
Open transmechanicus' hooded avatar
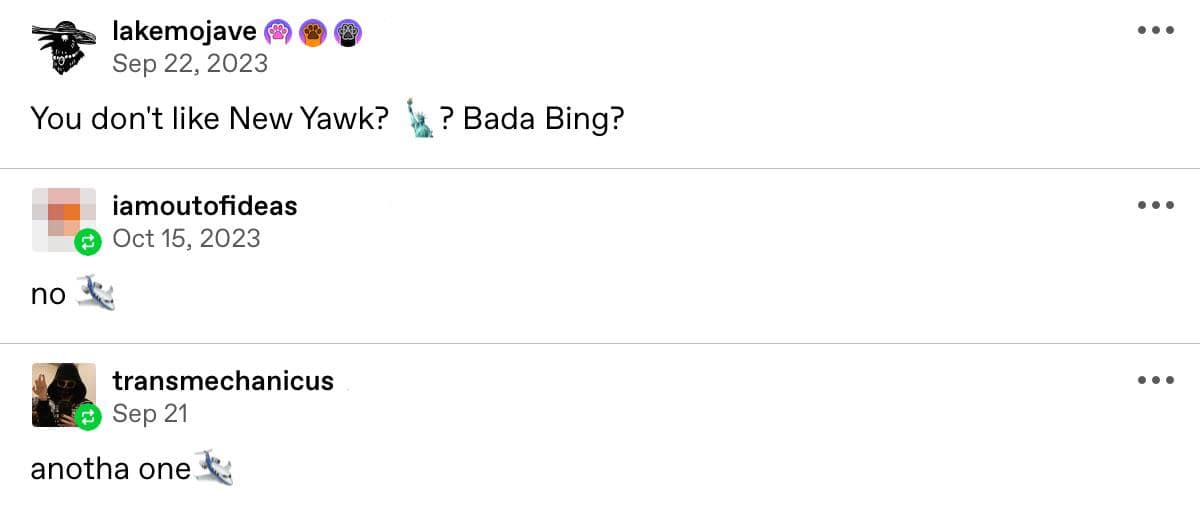coord(62,392)
